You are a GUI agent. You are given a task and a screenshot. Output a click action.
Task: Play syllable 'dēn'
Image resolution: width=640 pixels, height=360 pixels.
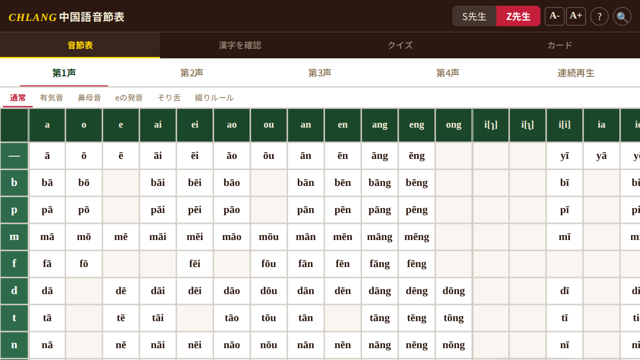click(342, 291)
